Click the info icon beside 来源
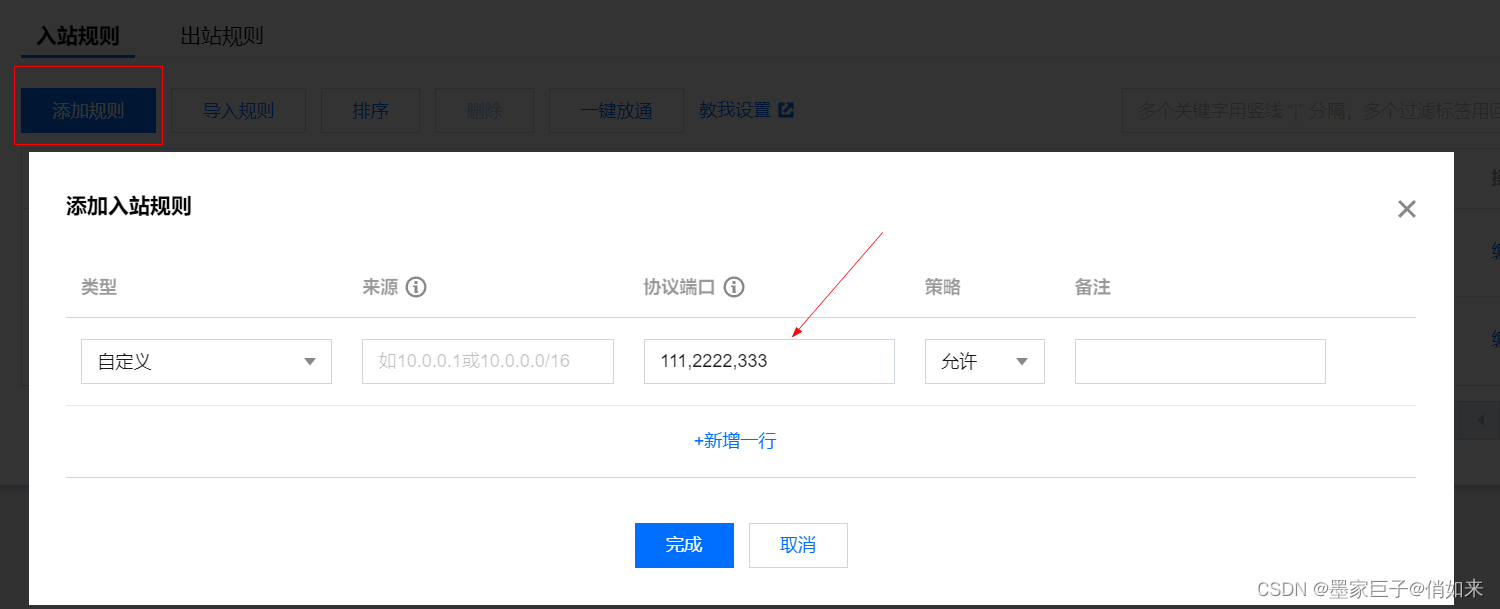Image resolution: width=1500 pixels, height=609 pixels. pos(417,287)
